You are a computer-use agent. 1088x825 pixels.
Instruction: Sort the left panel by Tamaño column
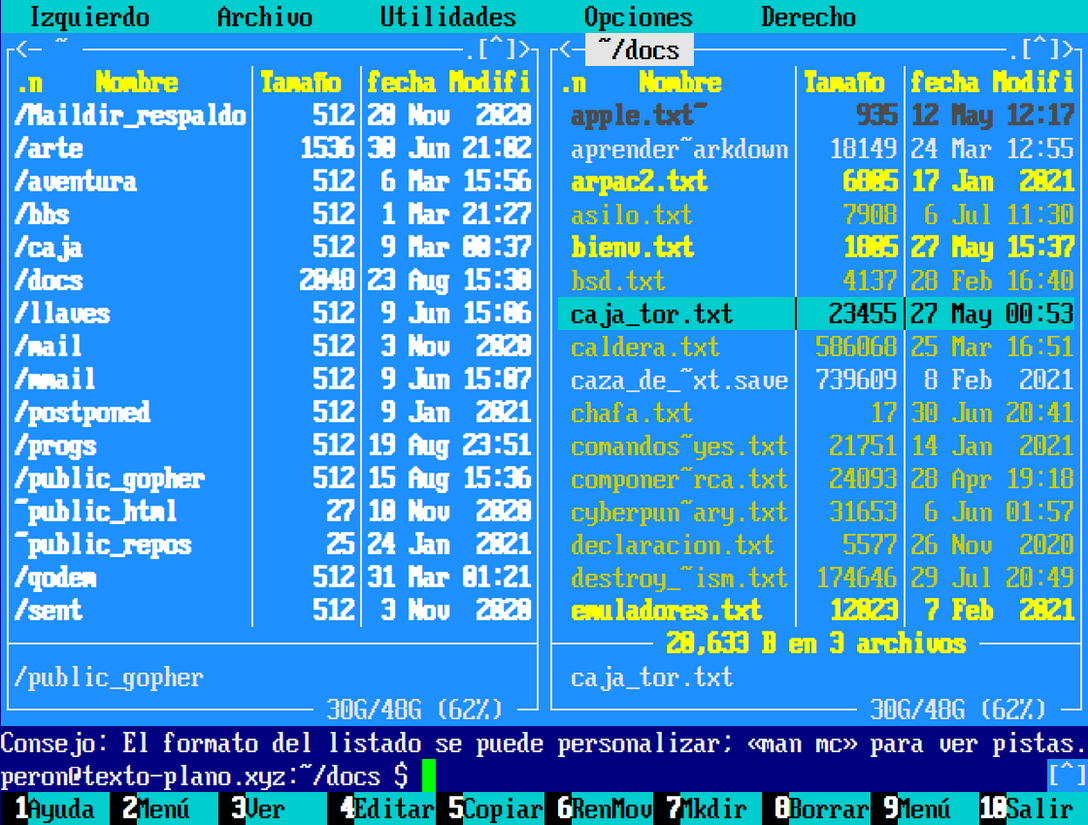[x=300, y=82]
